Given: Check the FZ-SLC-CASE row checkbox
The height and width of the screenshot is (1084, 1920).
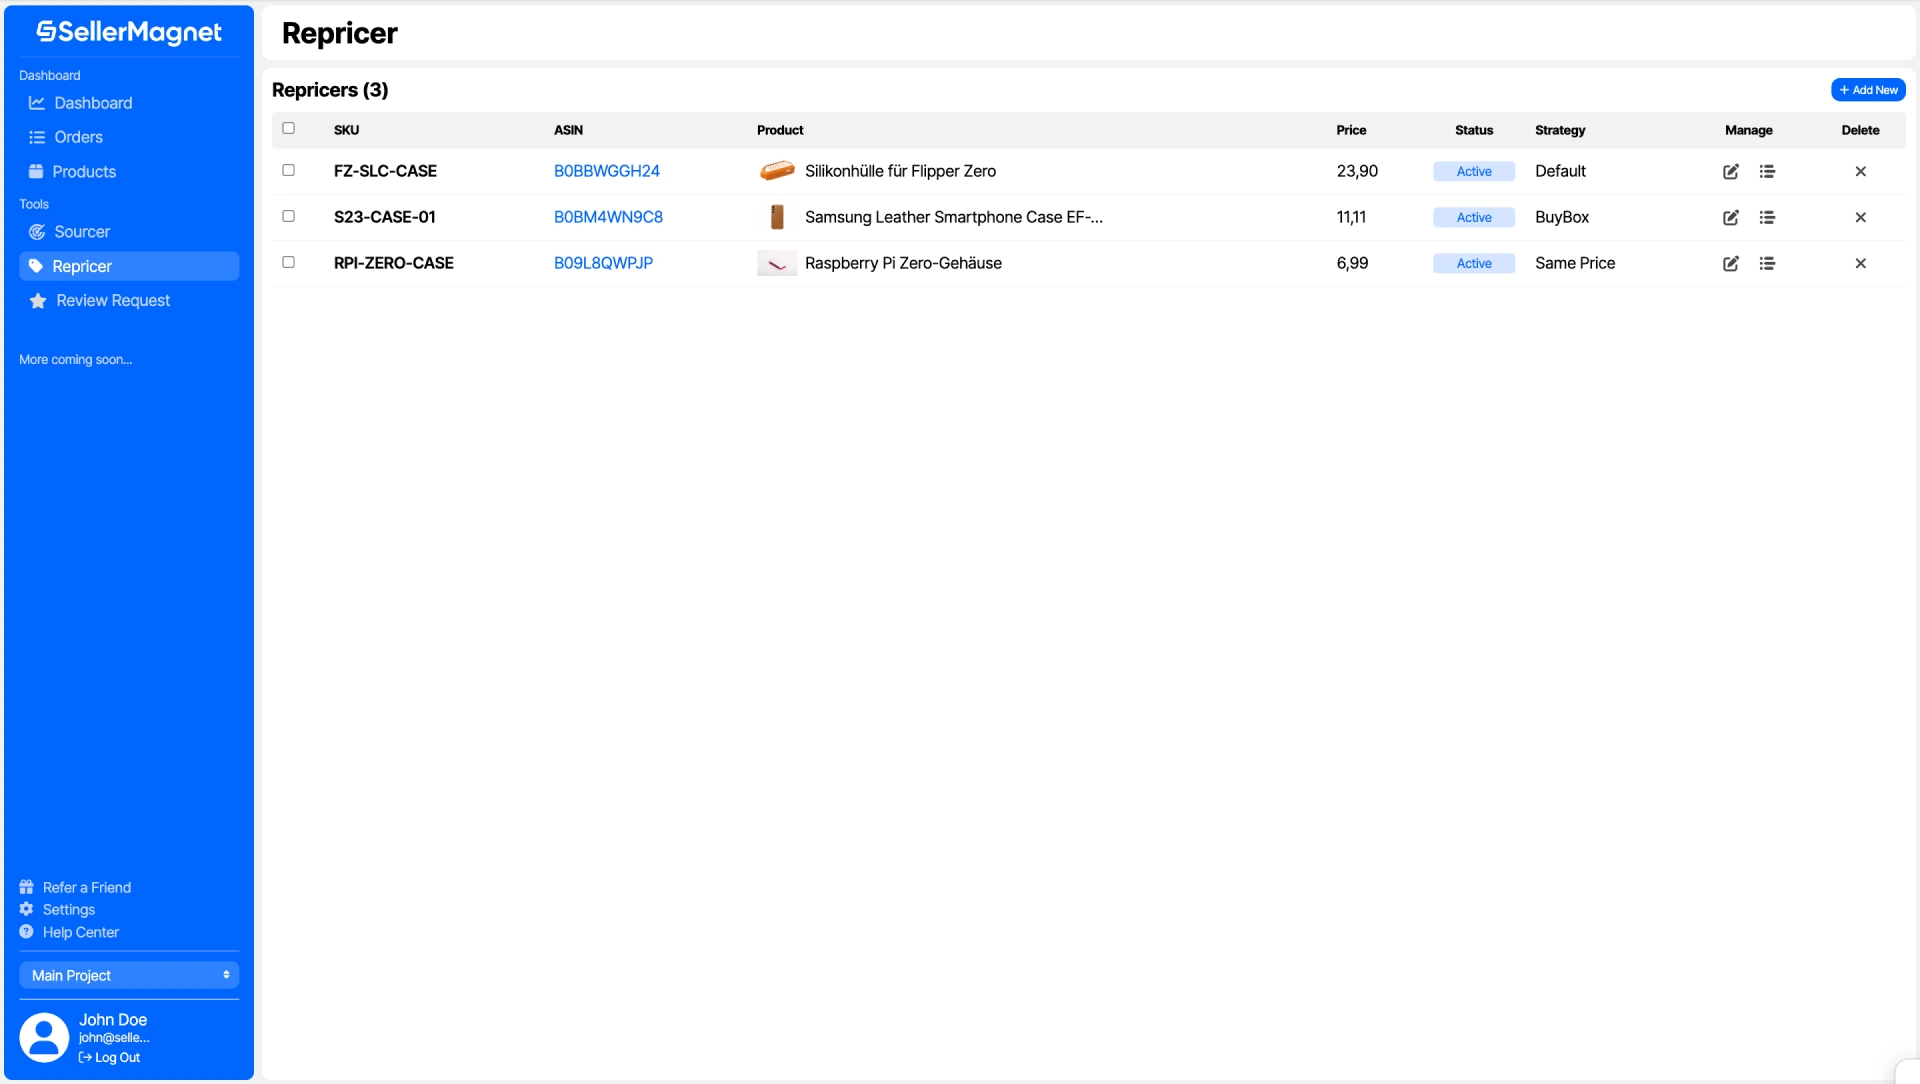Looking at the screenshot, I should tap(289, 170).
